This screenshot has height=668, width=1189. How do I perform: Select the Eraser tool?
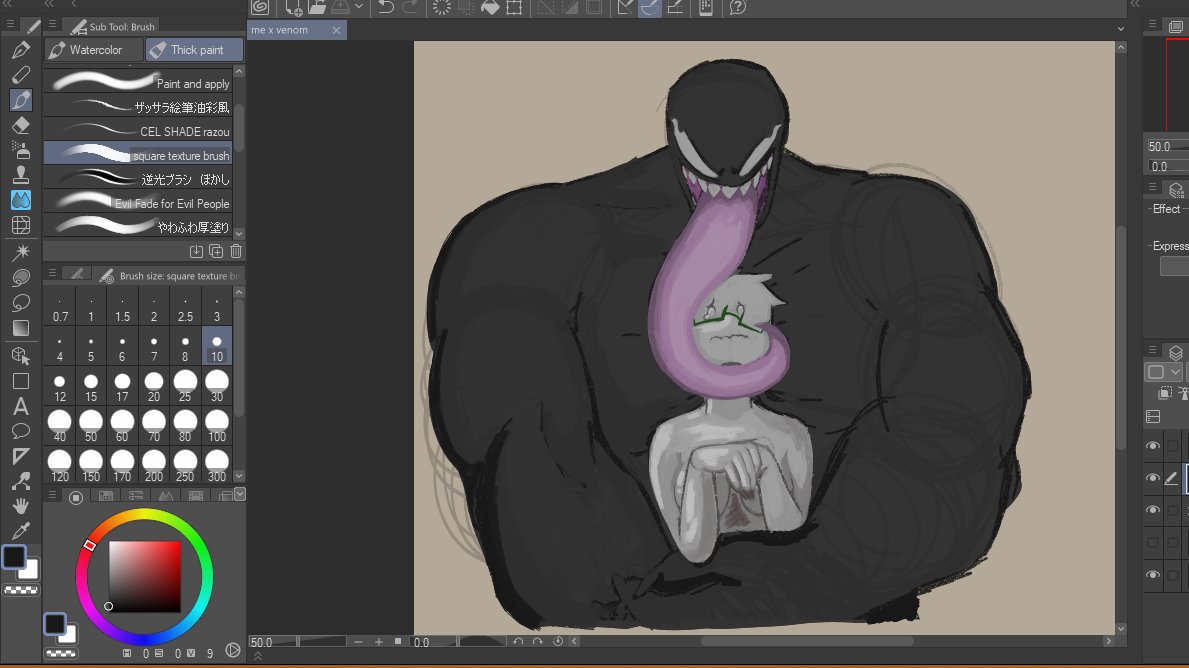[20, 125]
